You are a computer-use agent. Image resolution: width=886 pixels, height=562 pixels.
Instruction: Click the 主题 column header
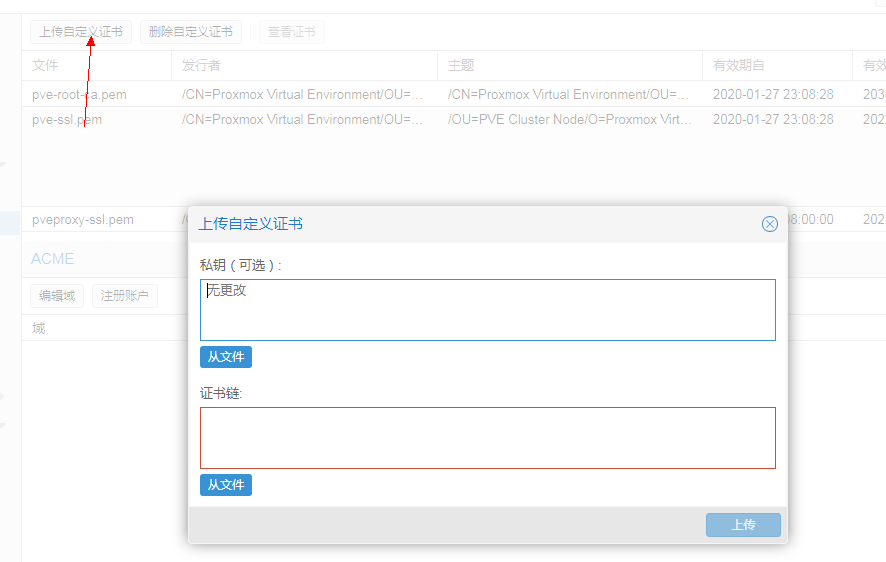pos(570,66)
